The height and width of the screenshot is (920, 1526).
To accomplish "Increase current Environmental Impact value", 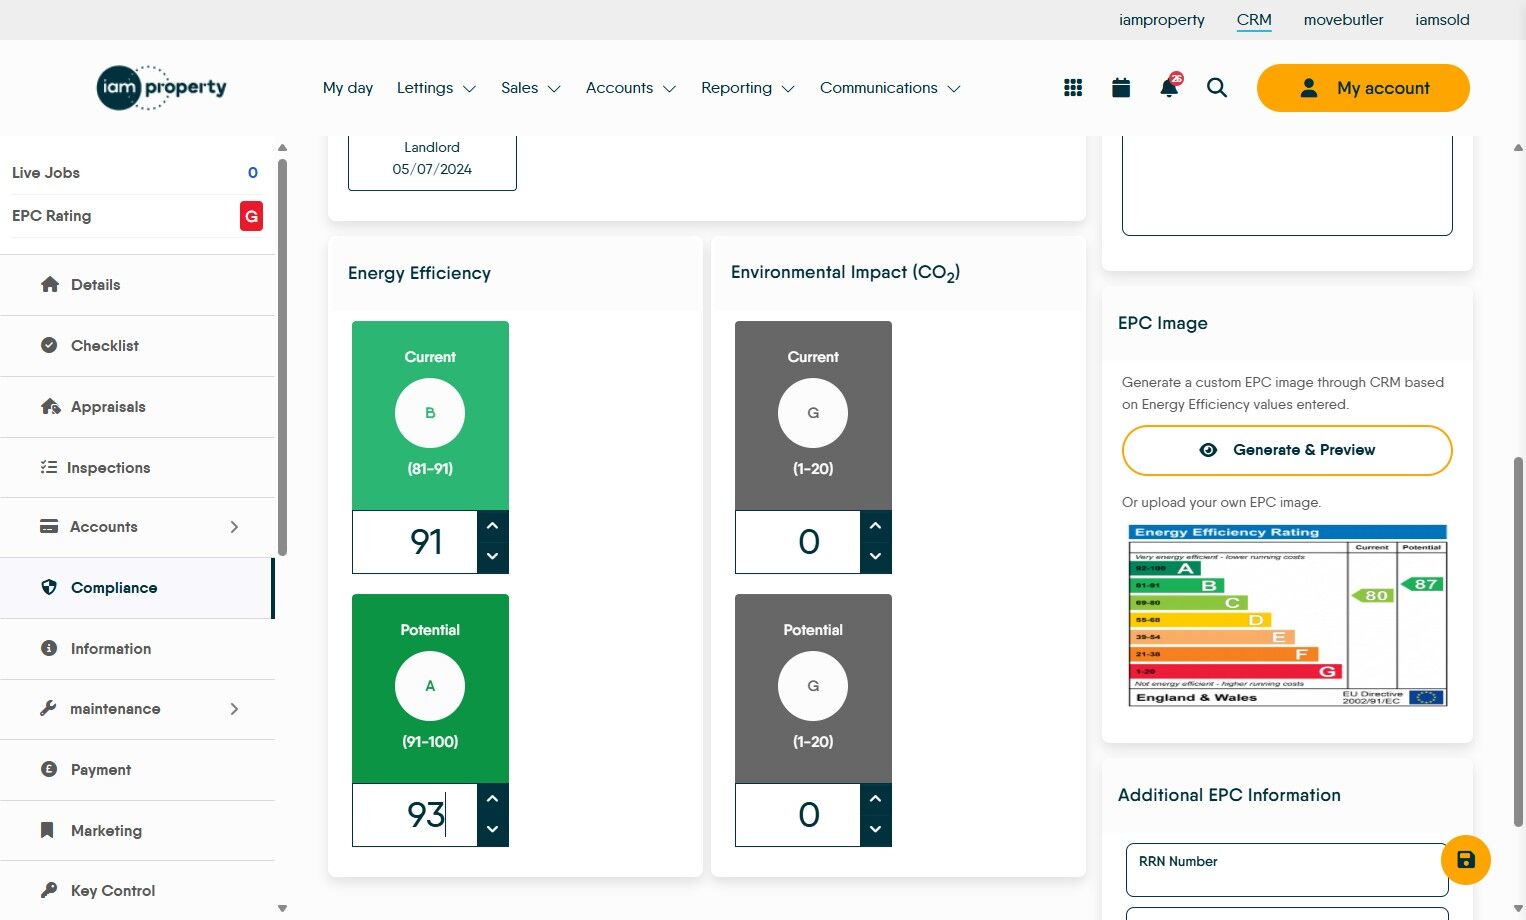I will (x=875, y=526).
